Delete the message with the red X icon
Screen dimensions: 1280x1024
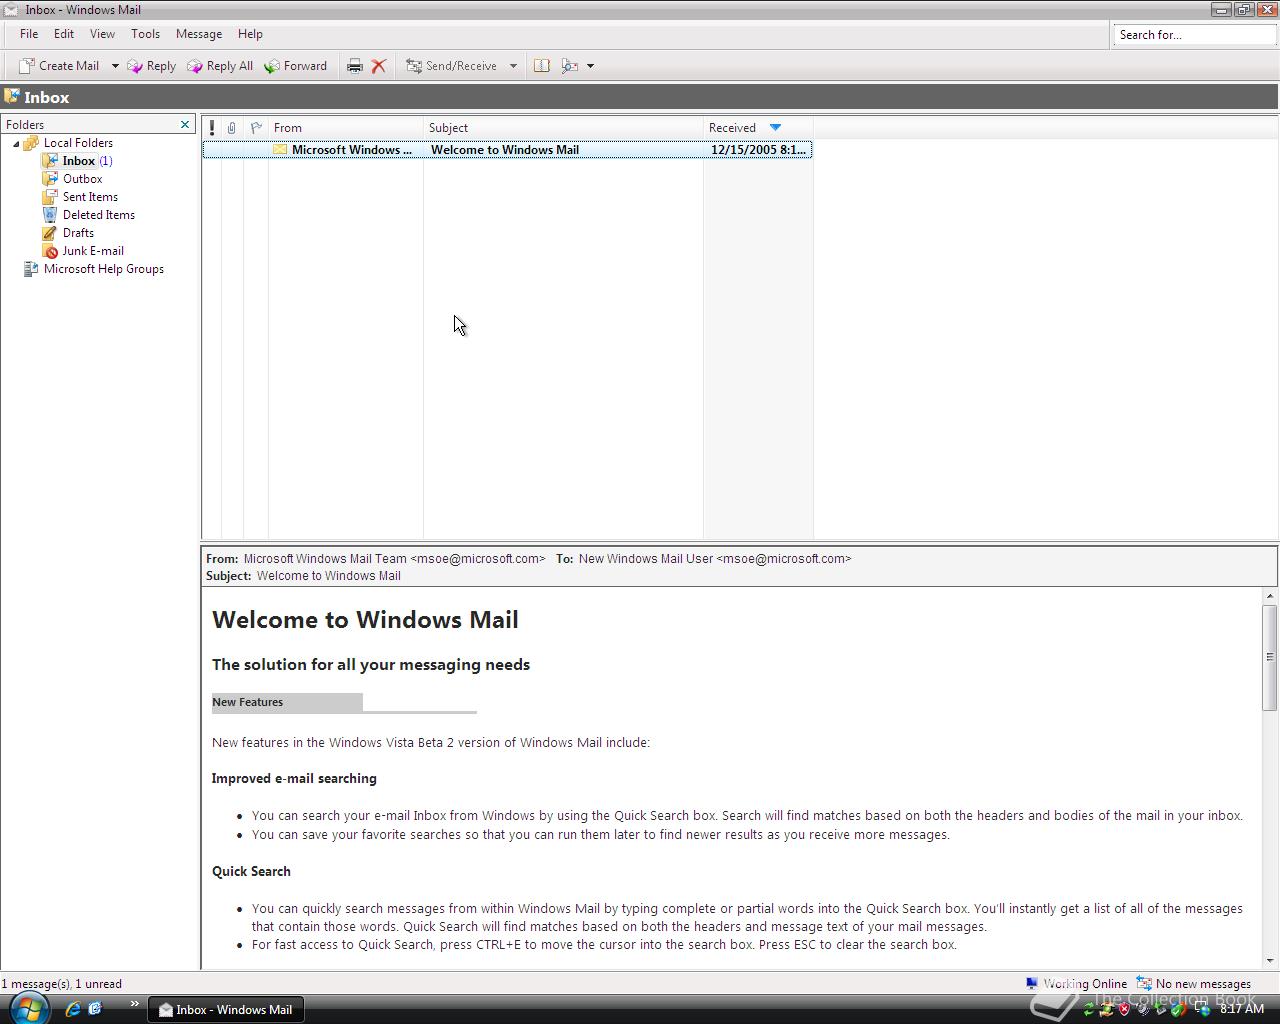point(379,66)
